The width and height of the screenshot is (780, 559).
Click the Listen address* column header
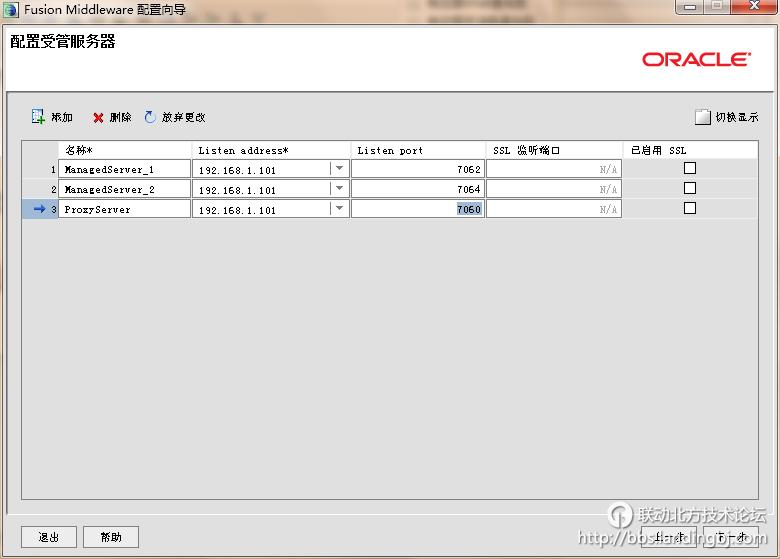[271, 150]
